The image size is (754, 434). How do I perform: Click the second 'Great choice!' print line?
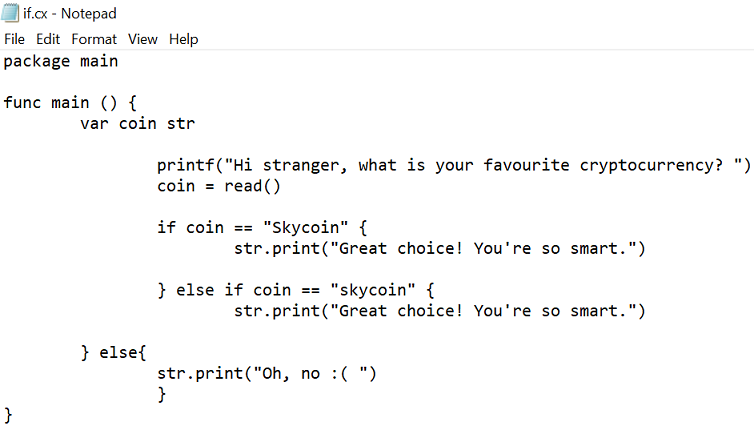click(x=440, y=311)
